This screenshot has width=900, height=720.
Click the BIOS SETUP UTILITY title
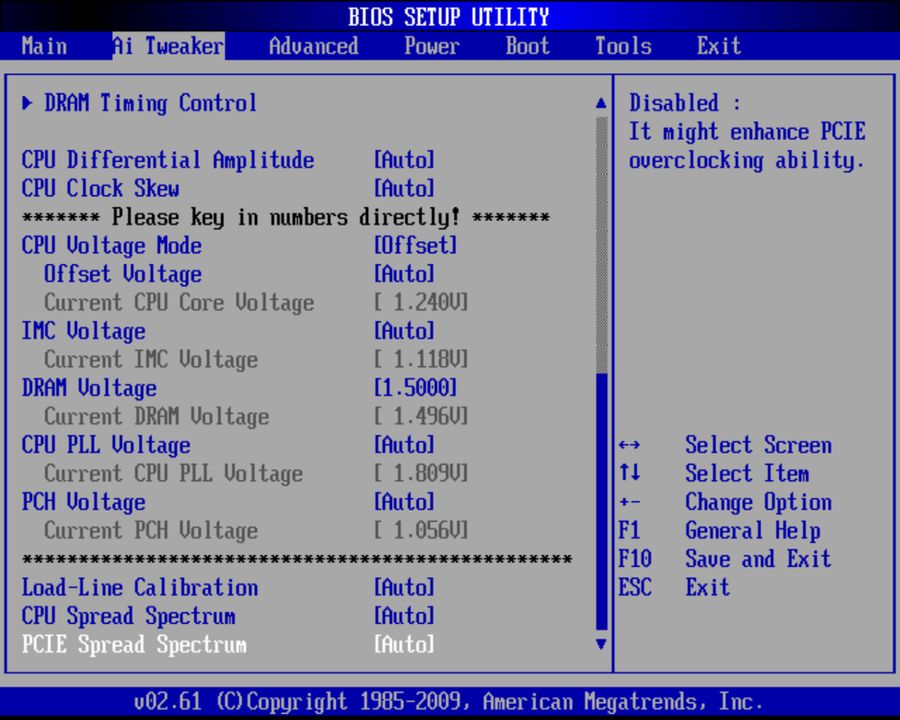(x=449, y=17)
